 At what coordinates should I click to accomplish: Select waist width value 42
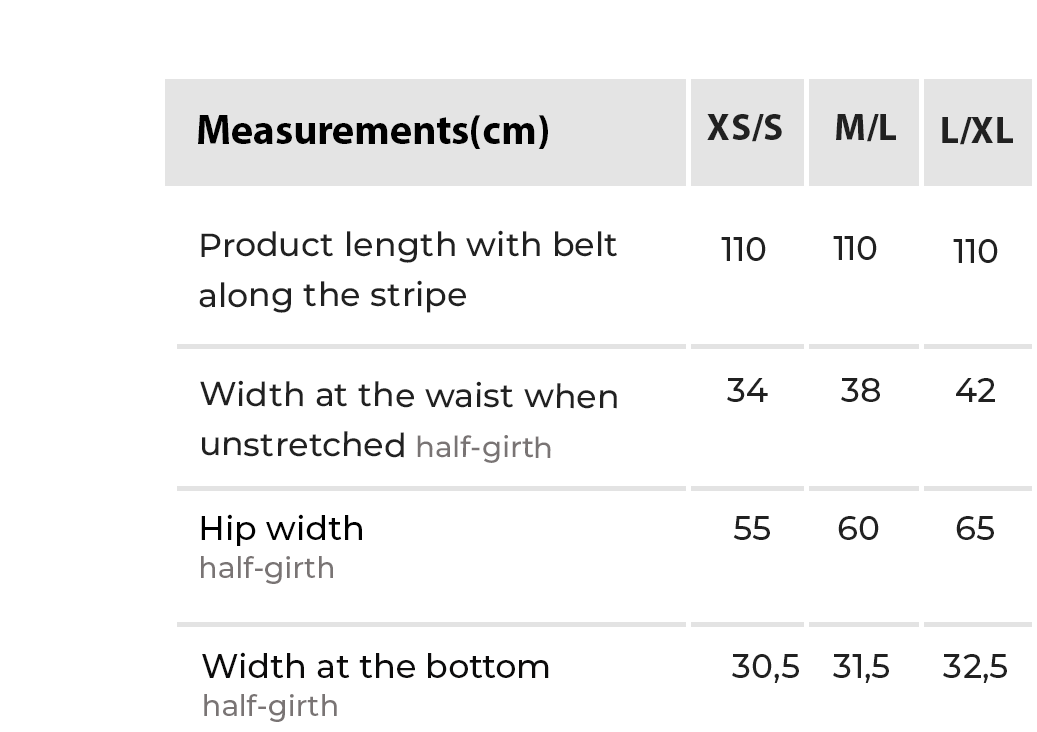[976, 391]
